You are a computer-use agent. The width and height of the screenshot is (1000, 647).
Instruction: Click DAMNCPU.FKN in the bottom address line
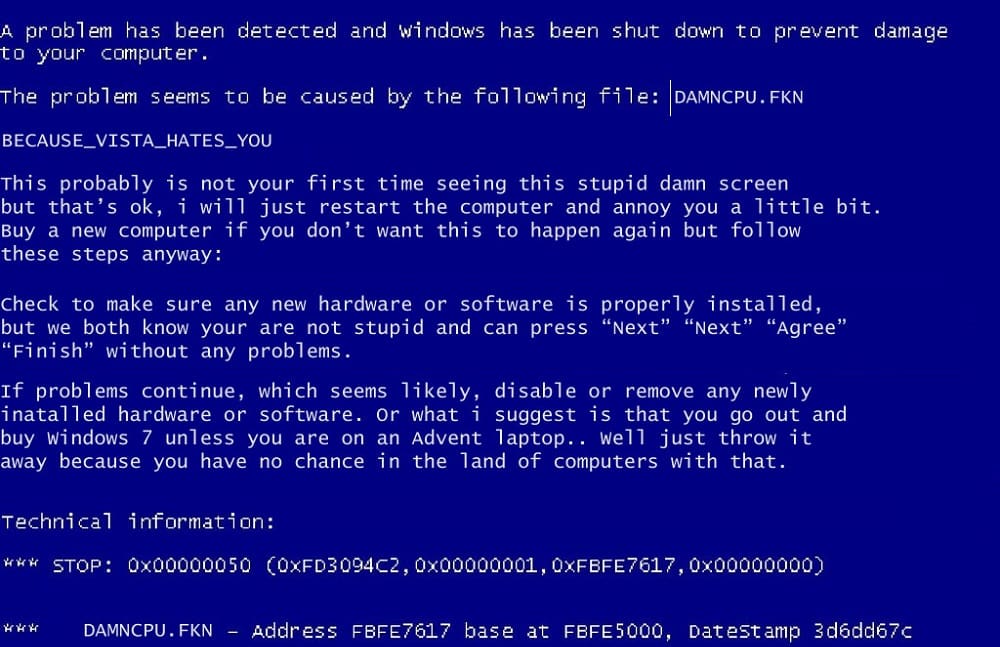point(148,630)
